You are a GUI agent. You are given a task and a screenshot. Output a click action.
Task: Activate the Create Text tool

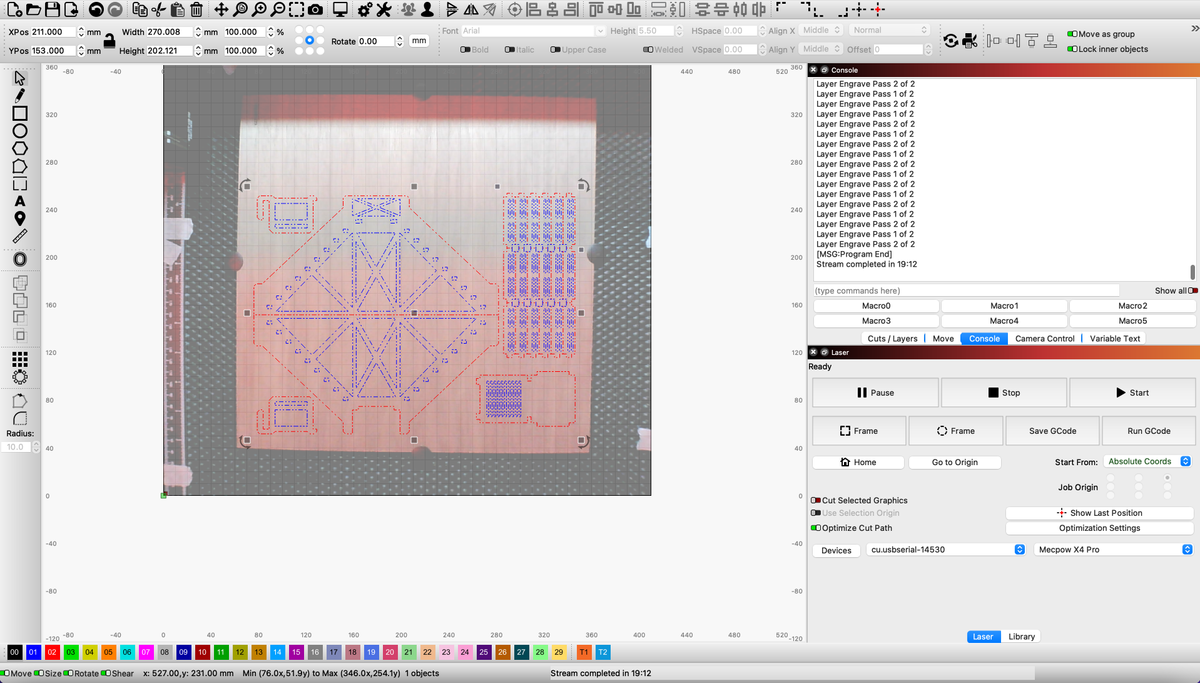click(x=19, y=201)
